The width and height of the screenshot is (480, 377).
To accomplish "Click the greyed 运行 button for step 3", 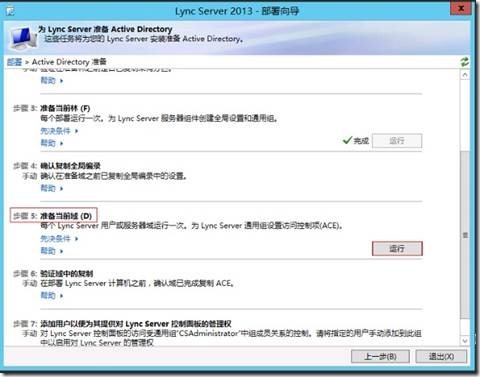I will 397,141.
